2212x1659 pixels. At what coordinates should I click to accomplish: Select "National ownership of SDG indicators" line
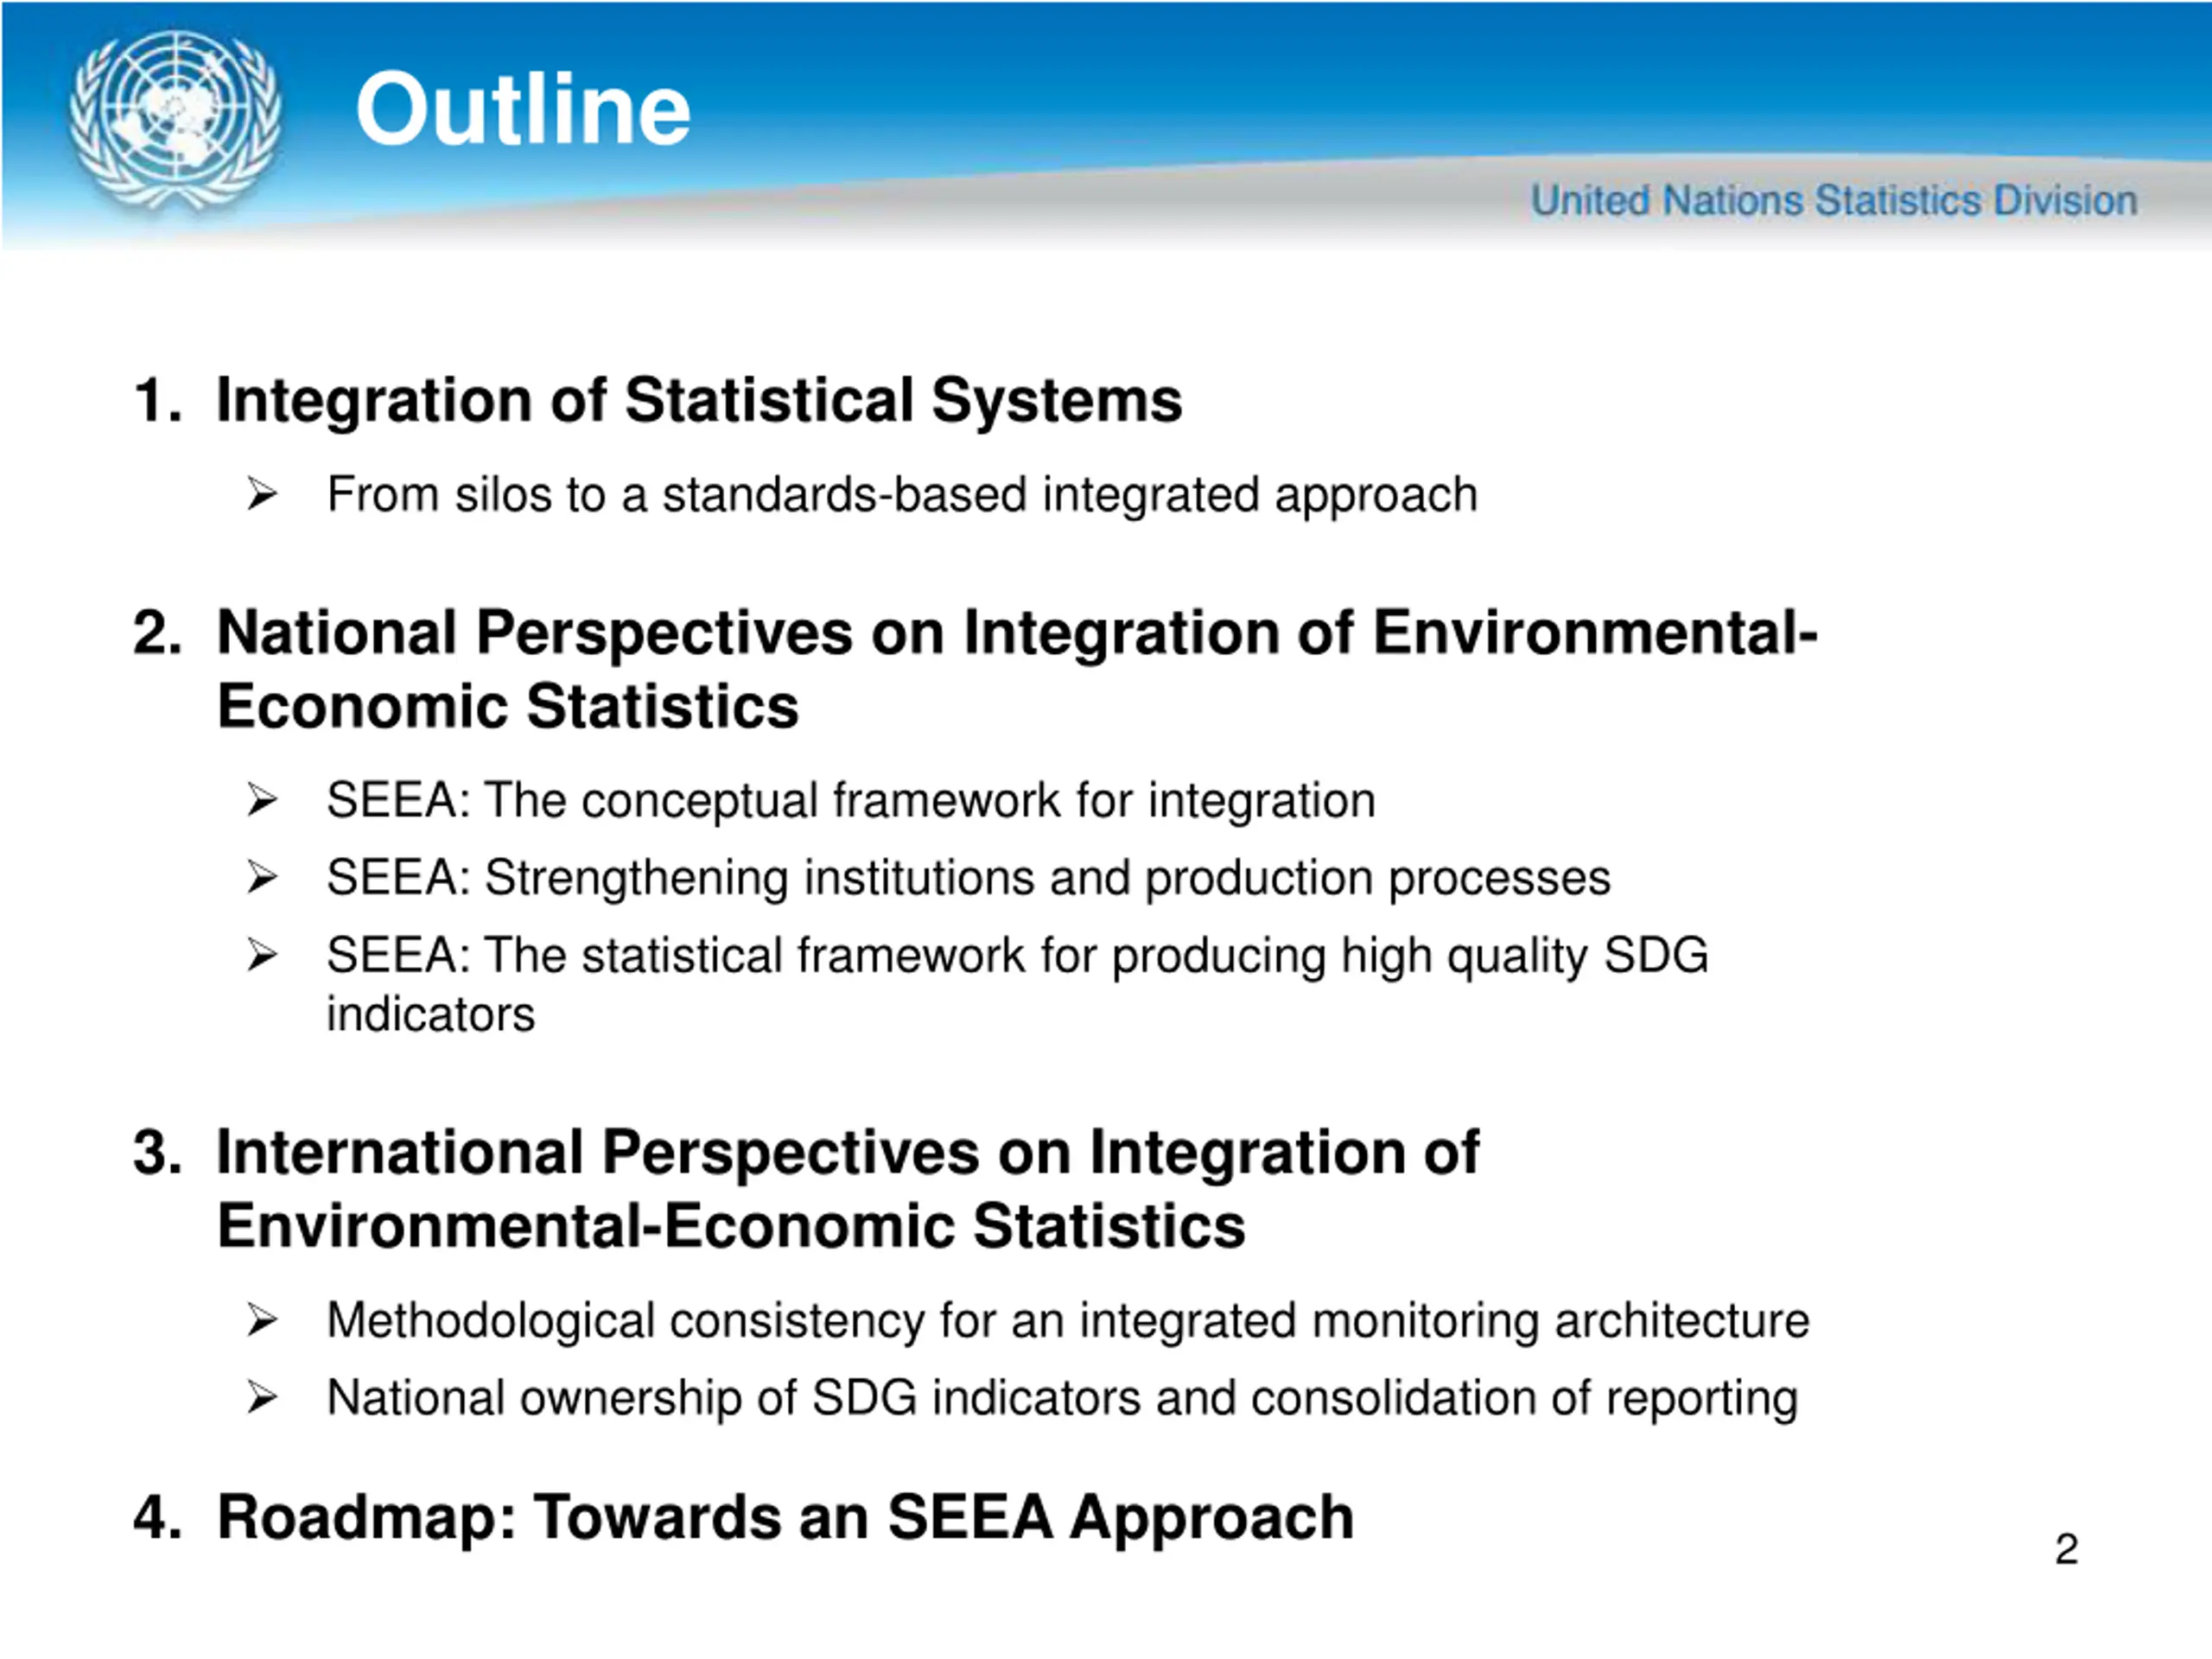coord(1062,1397)
